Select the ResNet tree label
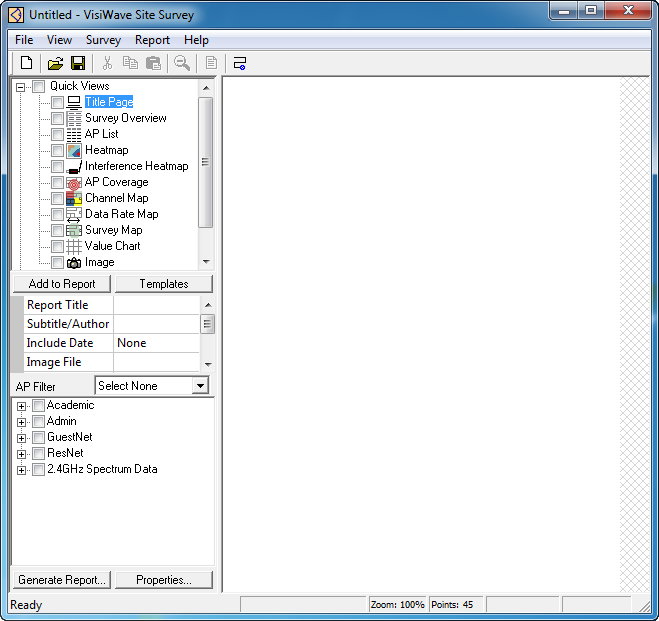Image resolution: width=659 pixels, height=621 pixels. (65, 453)
